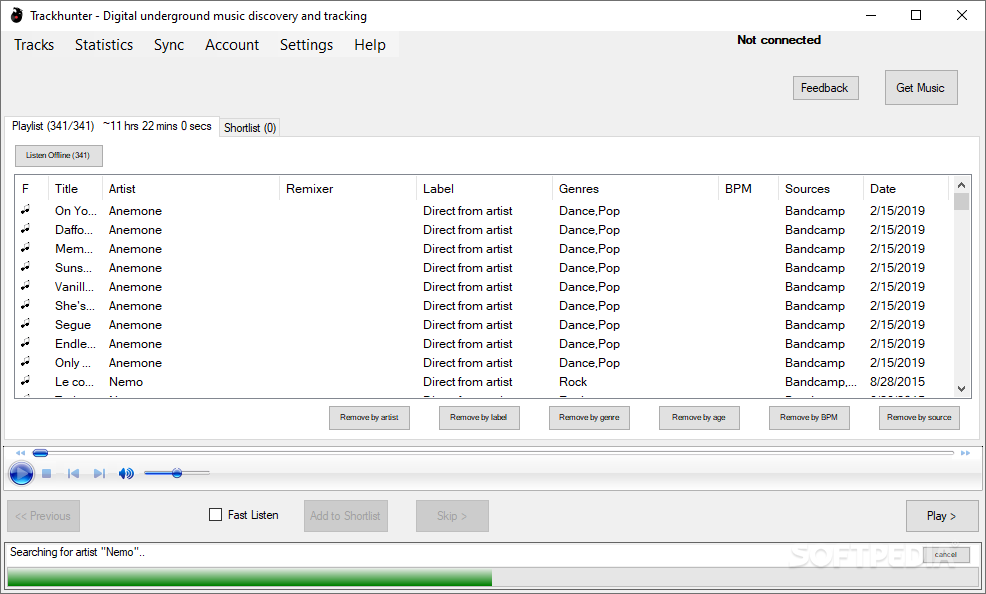This screenshot has width=986, height=594.
Task: Click the music note icon for Suns... track
Action: (26, 267)
